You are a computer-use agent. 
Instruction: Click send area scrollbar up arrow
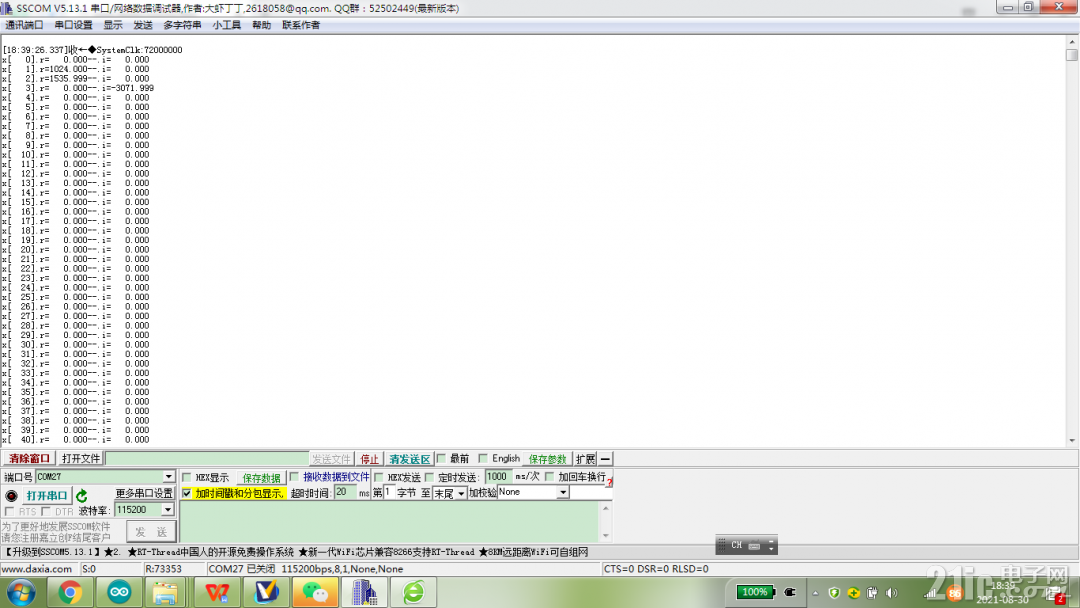pos(605,509)
